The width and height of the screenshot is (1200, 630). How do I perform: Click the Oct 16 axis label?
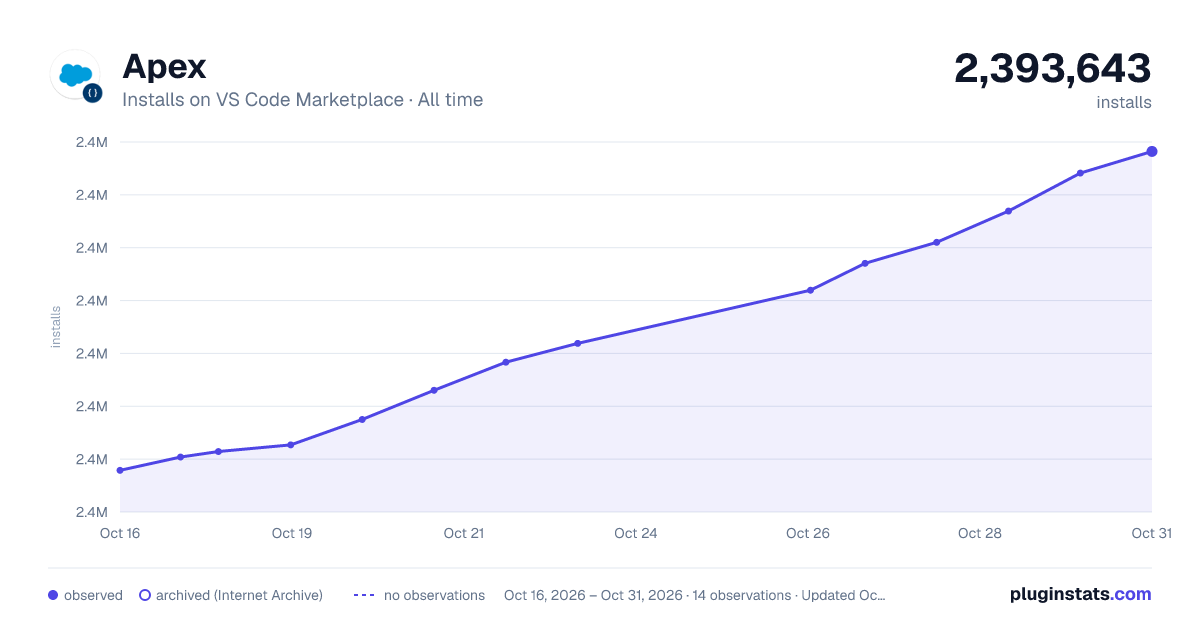click(x=120, y=533)
